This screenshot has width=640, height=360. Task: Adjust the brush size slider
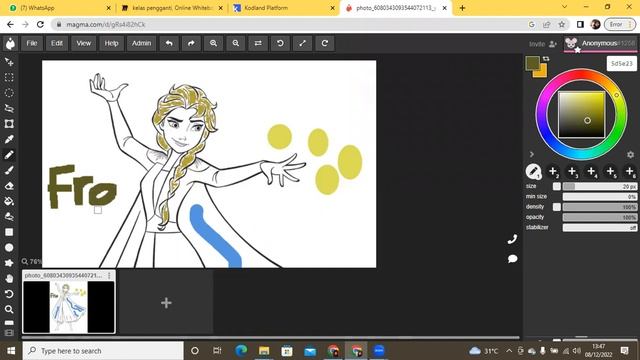600,186
